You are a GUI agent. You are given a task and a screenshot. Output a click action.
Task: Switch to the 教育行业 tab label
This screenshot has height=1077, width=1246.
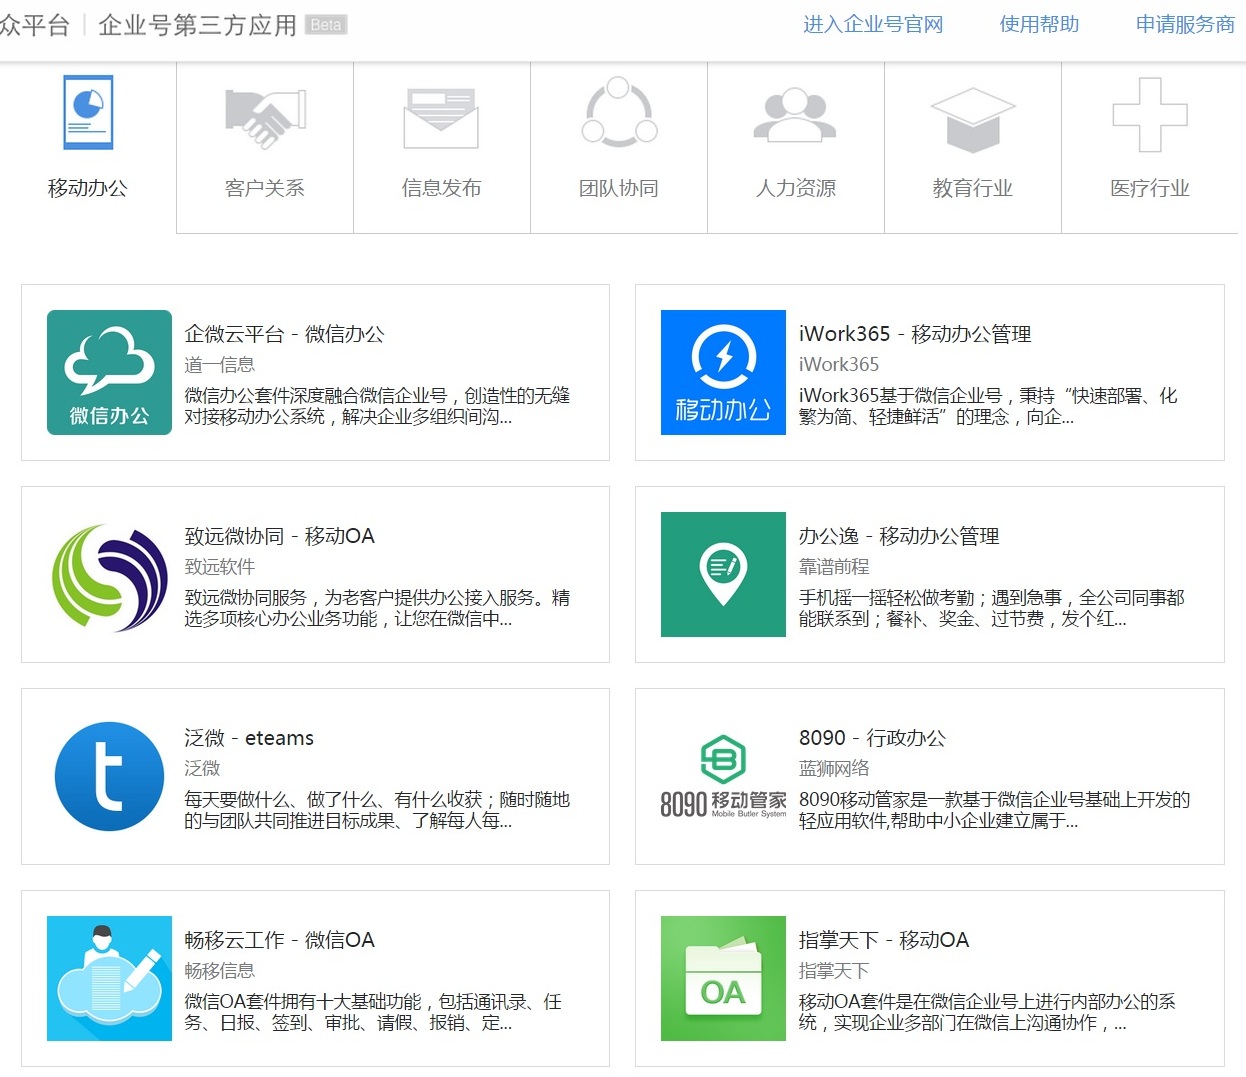(x=973, y=188)
